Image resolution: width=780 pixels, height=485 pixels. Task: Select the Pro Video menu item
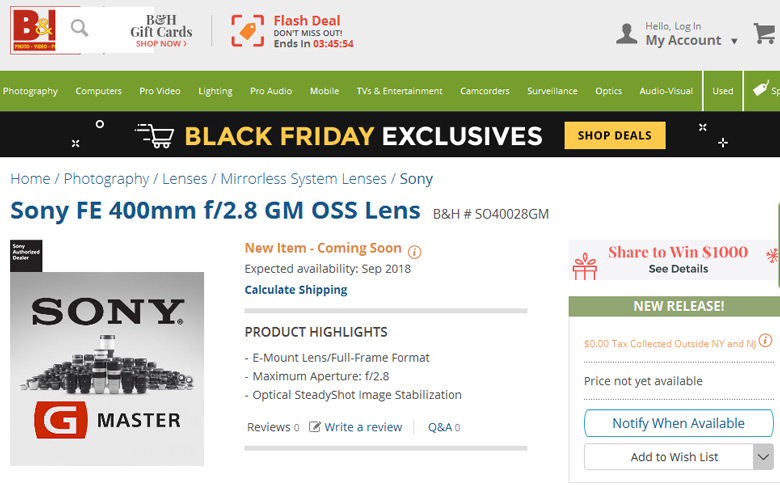coord(160,91)
